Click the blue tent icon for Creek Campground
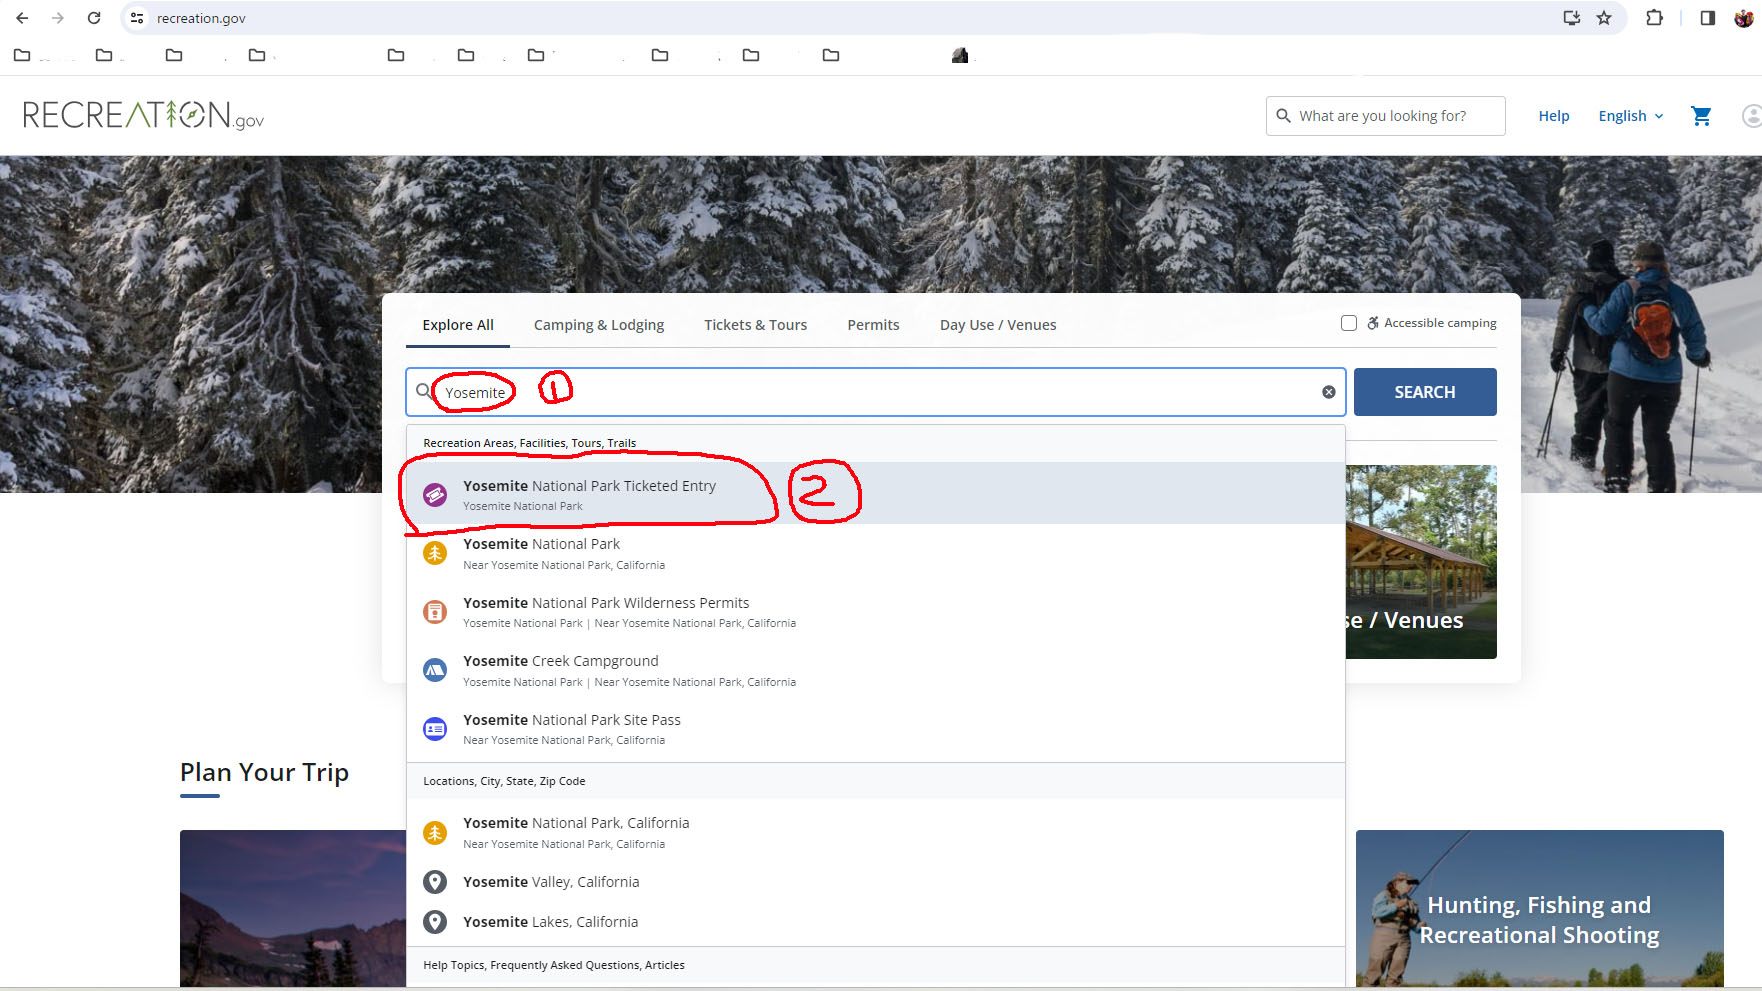1762x991 pixels. point(435,670)
